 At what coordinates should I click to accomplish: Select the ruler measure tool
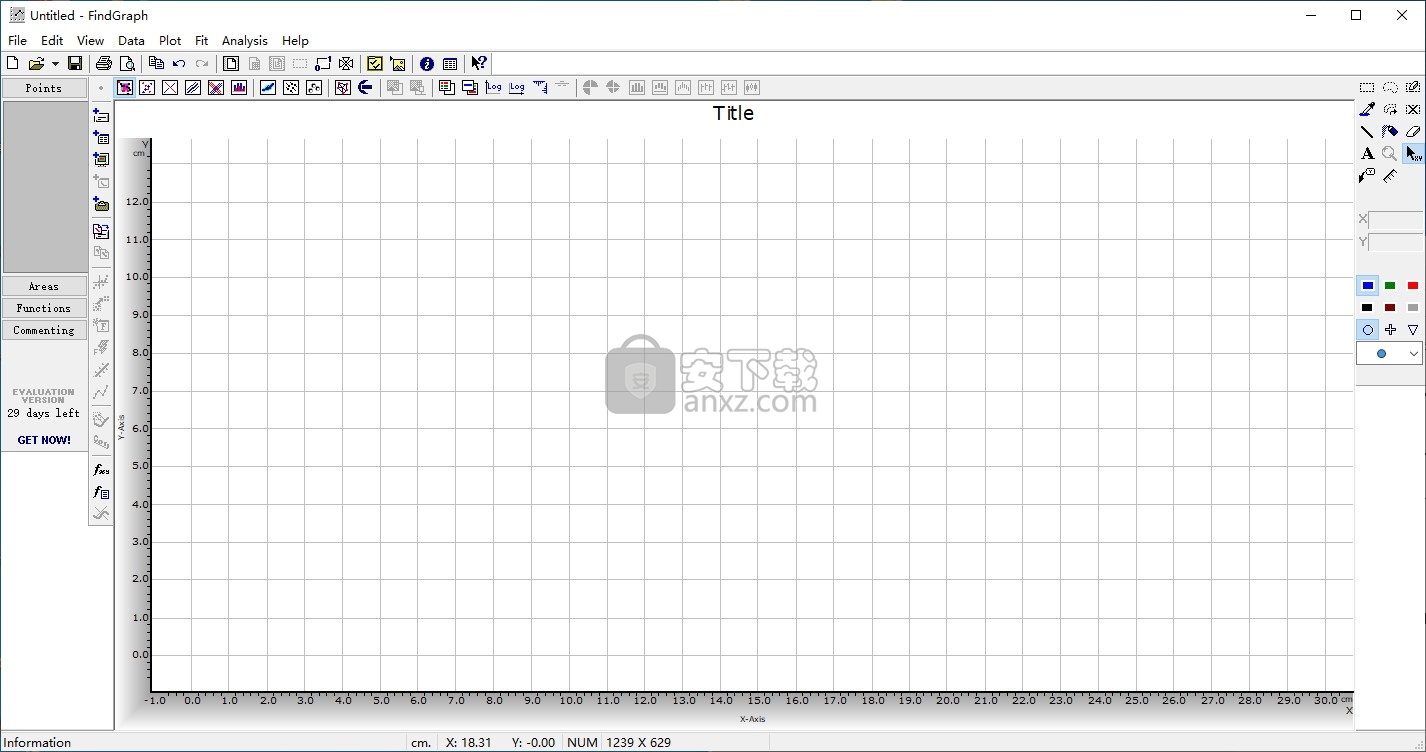pyautogui.click(x=1390, y=175)
